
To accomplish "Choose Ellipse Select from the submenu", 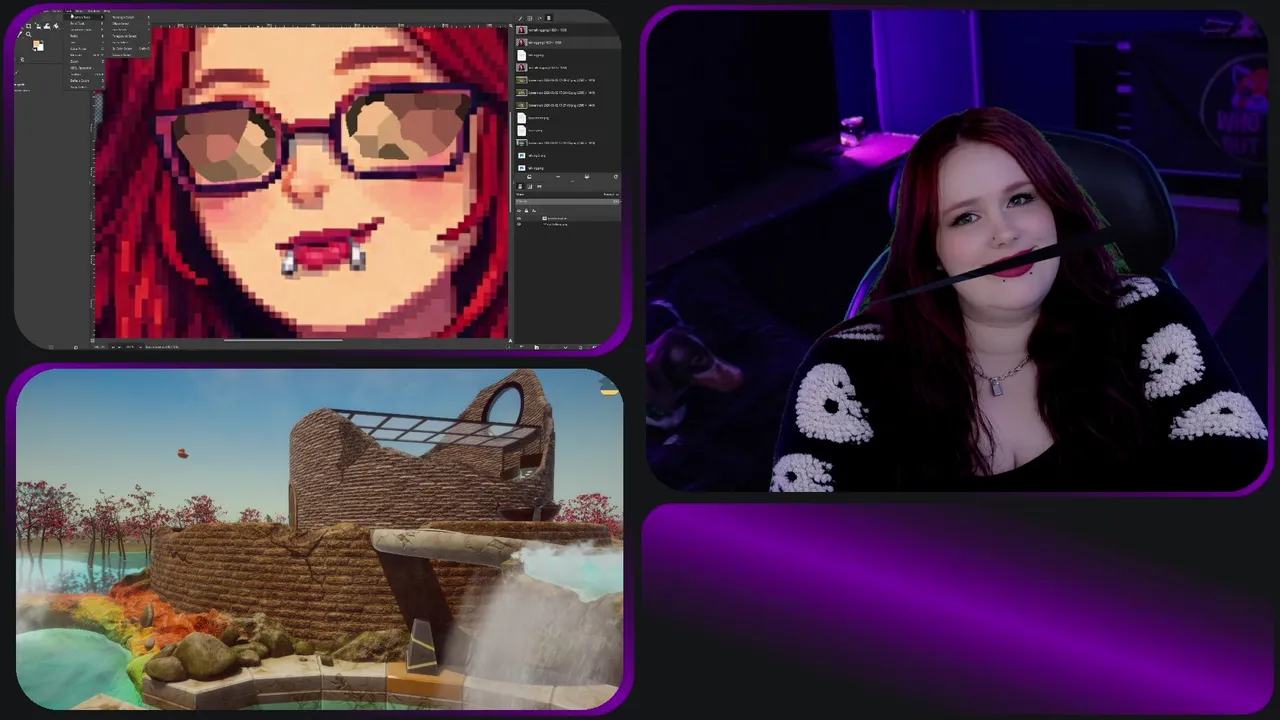I will click(x=130, y=23).
